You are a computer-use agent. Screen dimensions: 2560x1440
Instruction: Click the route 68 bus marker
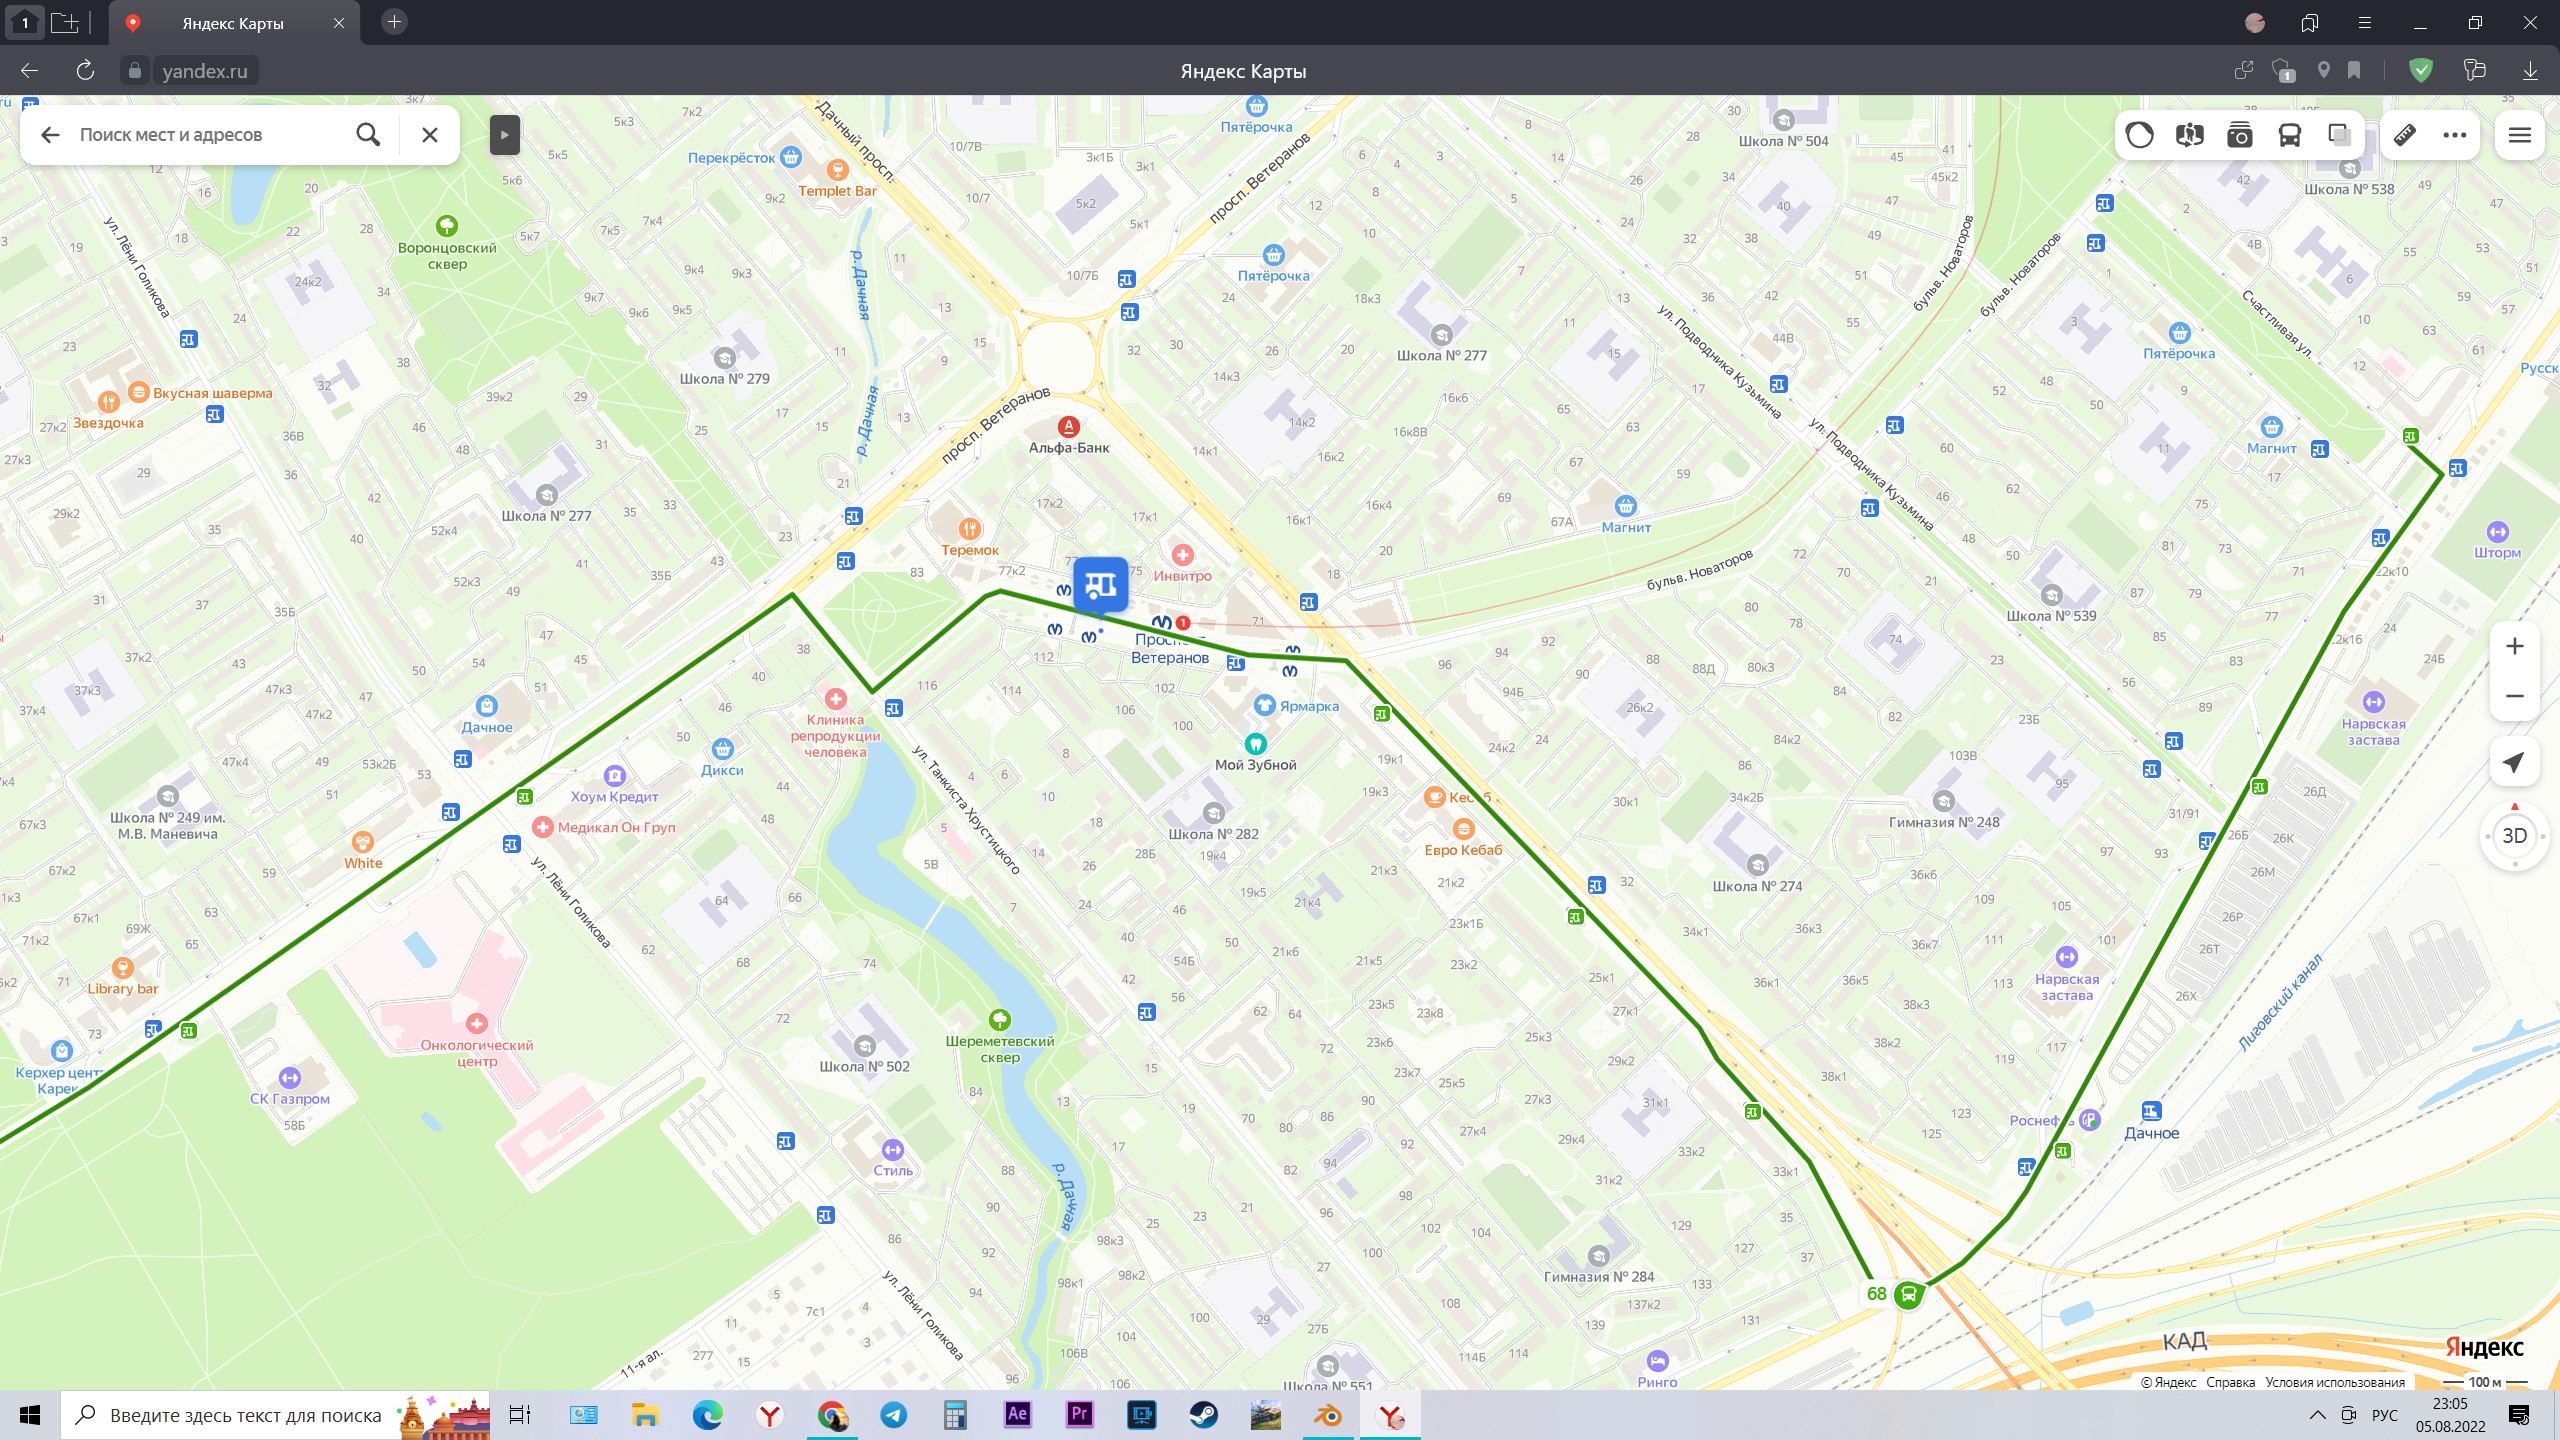(x=1908, y=1295)
